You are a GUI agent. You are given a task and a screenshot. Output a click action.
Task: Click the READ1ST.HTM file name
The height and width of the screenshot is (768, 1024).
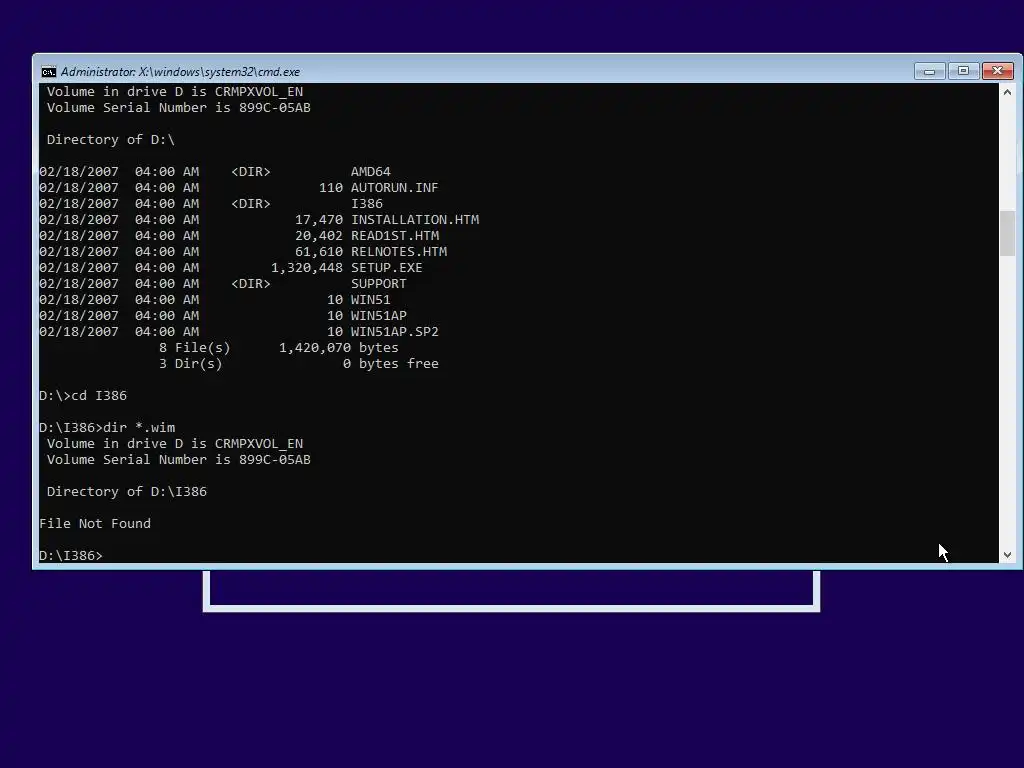[394, 236]
